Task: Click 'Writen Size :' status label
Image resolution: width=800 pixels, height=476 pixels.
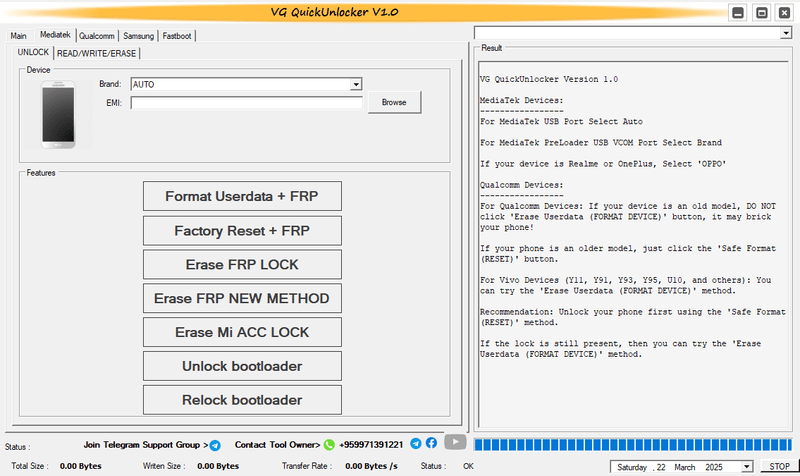Action: tap(162, 466)
